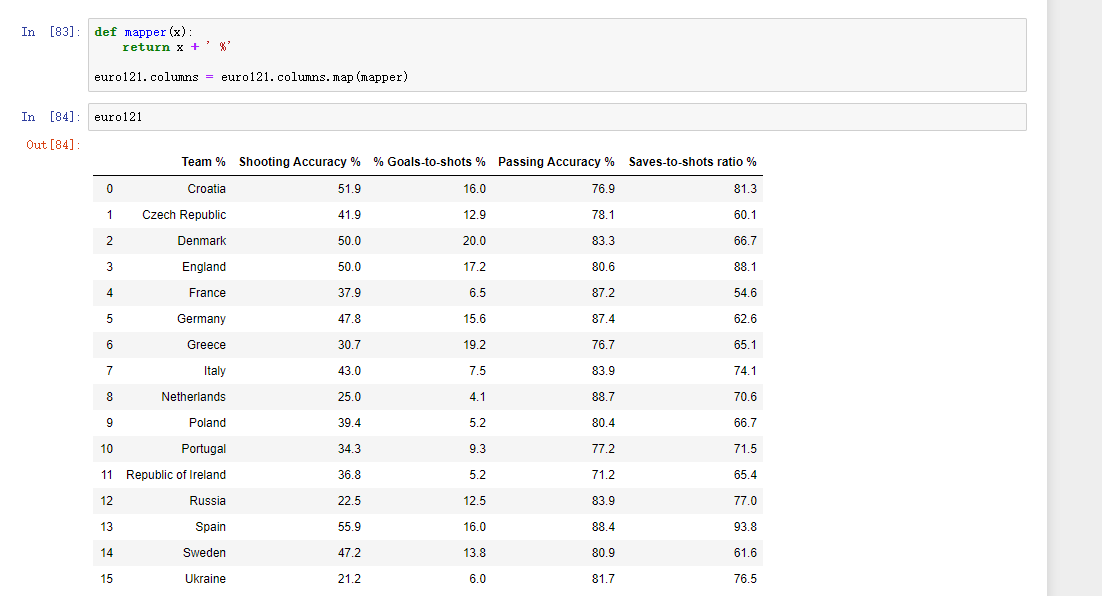Select the Czech Republic team cell

click(184, 215)
